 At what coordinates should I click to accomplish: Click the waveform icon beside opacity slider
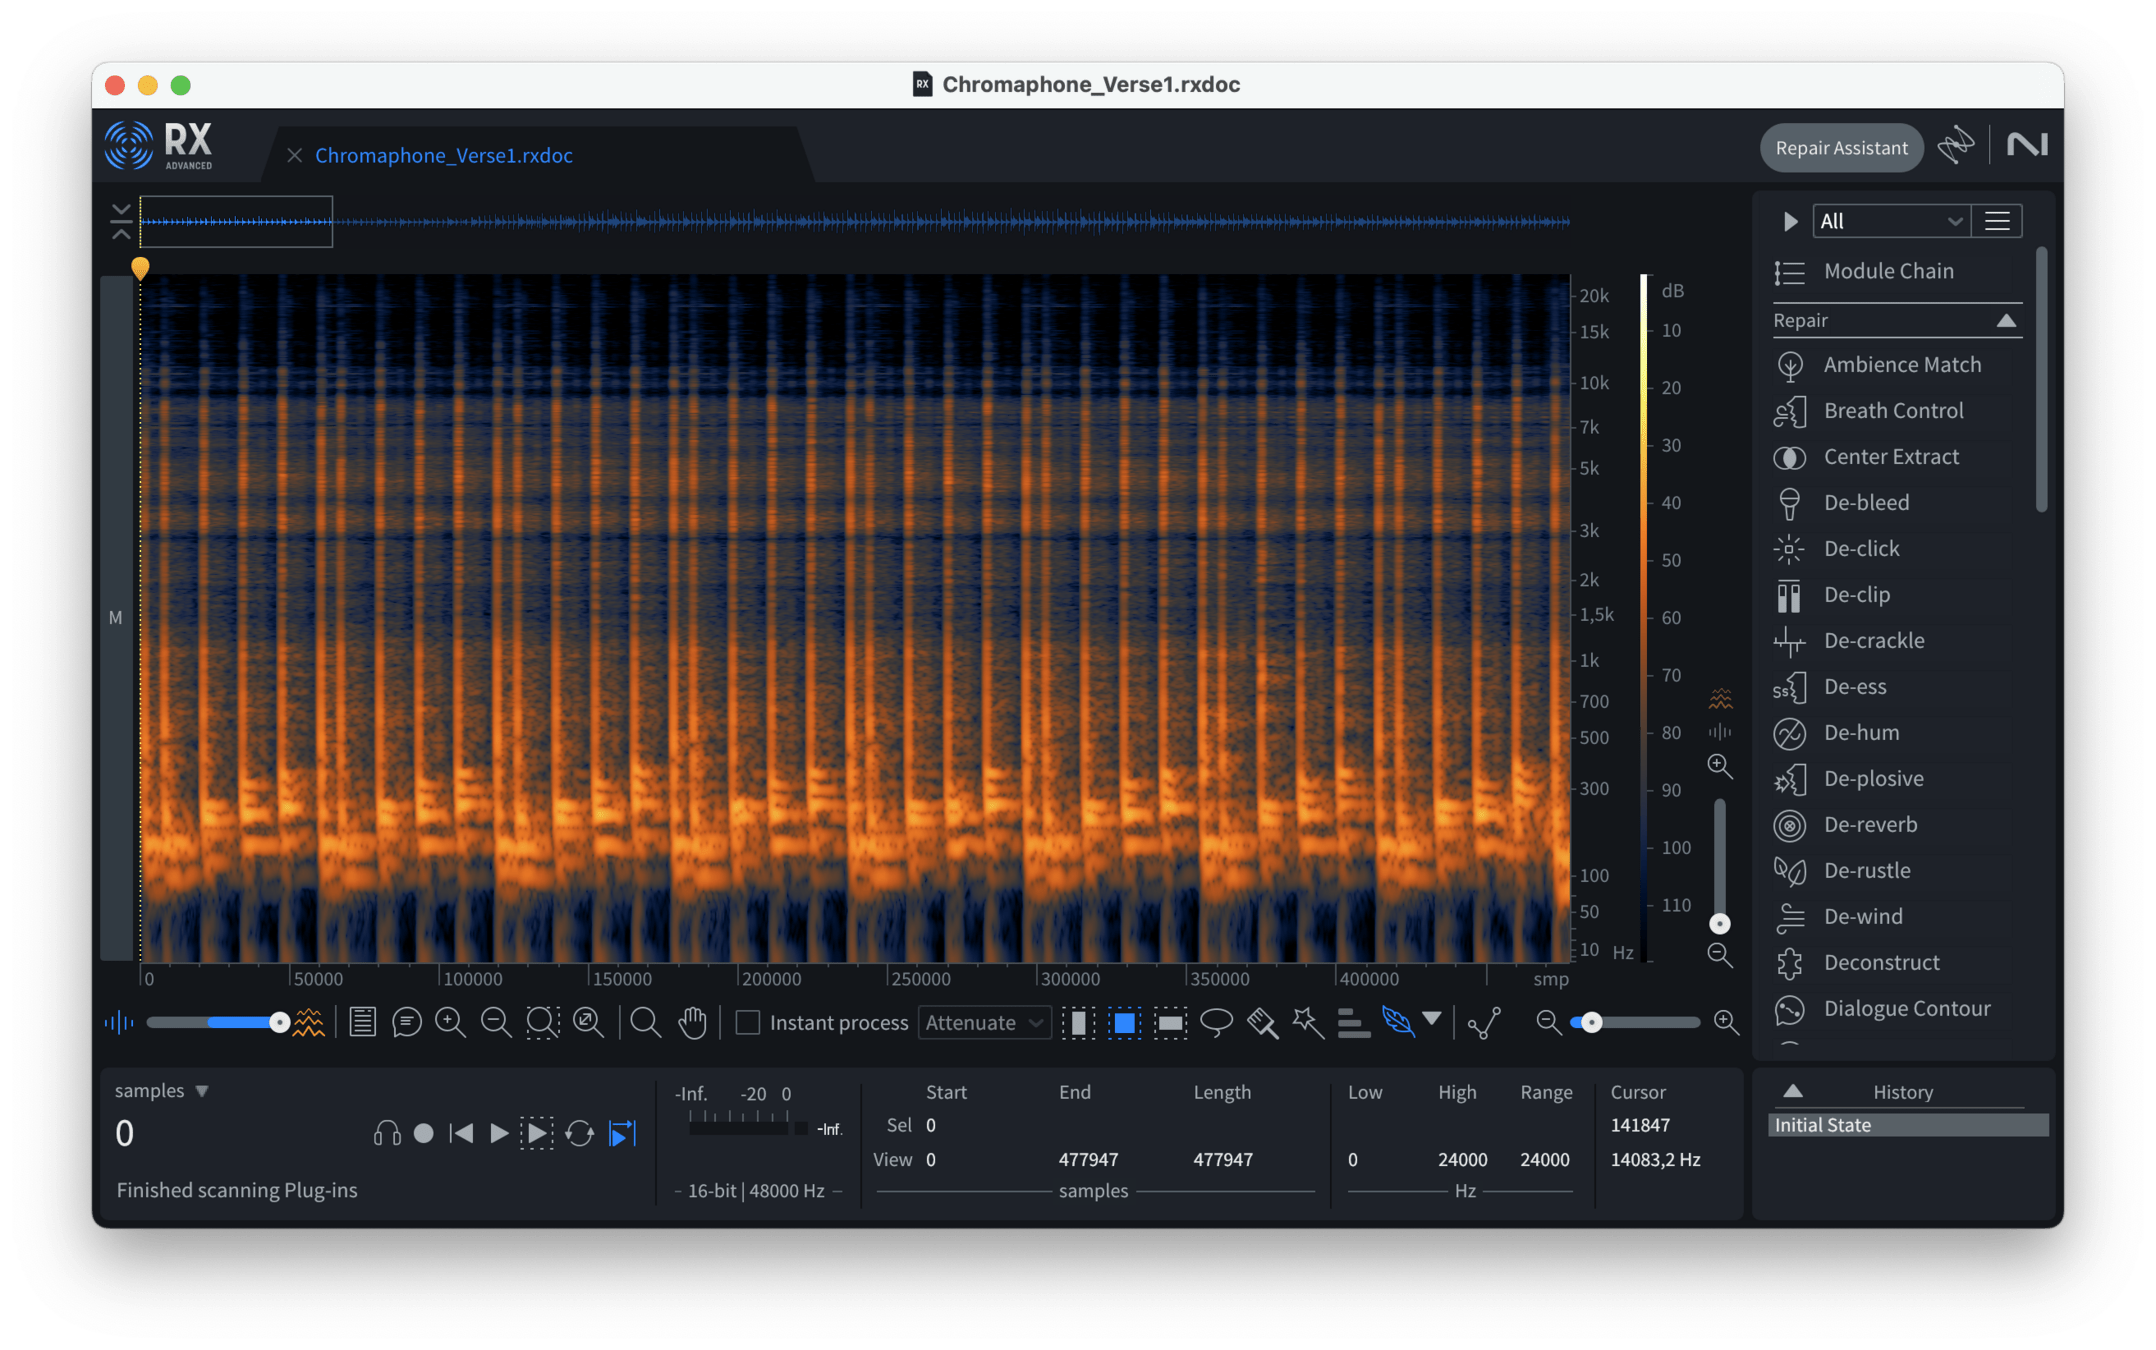click(x=119, y=1022)
